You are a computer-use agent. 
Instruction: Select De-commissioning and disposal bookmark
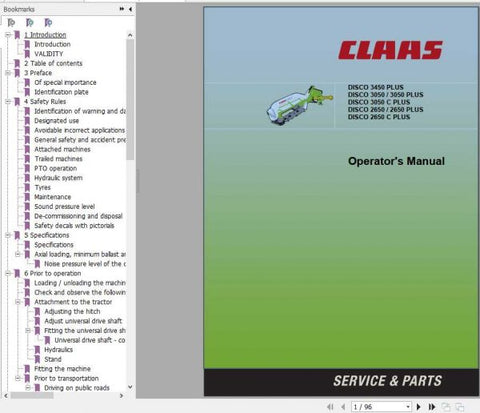tap(78, 216)
